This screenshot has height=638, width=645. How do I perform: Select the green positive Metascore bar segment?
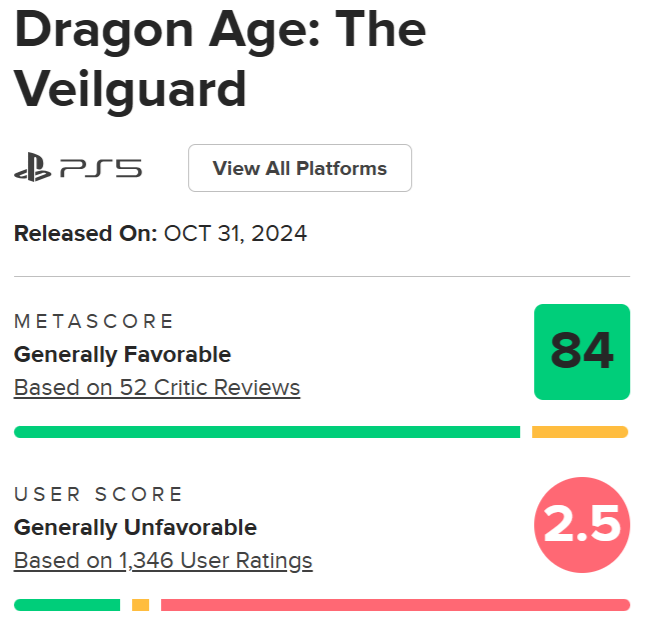tap(267, 432)
